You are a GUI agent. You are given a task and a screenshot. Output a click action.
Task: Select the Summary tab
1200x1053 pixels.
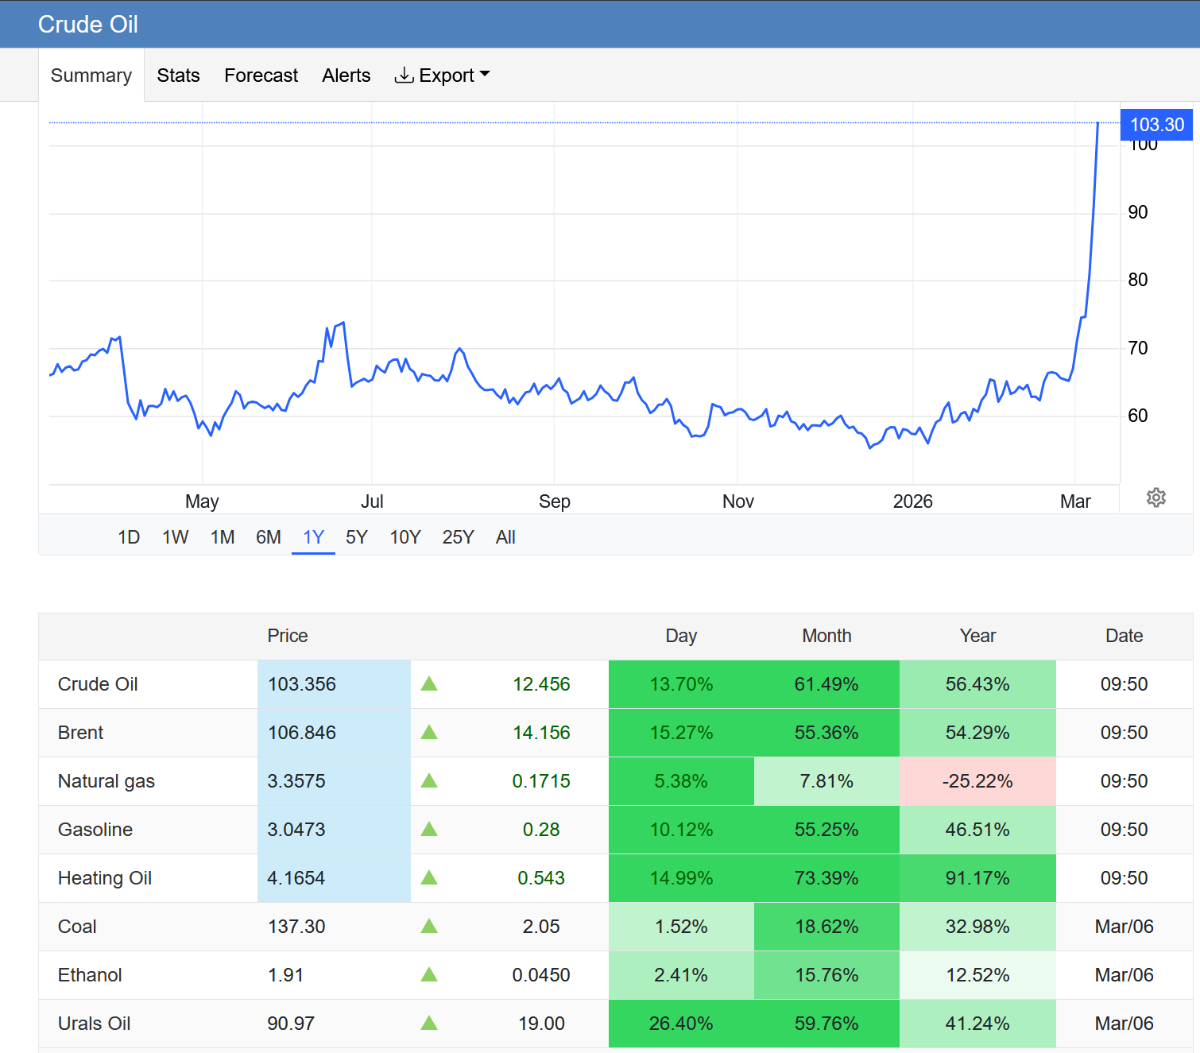pos(91,76)
